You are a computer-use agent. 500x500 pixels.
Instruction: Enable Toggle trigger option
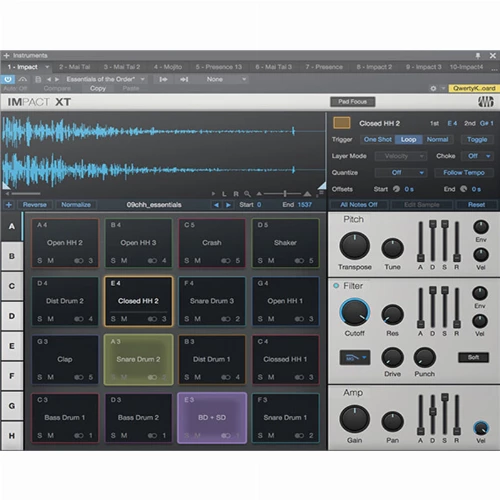click(x=477, y=139)
